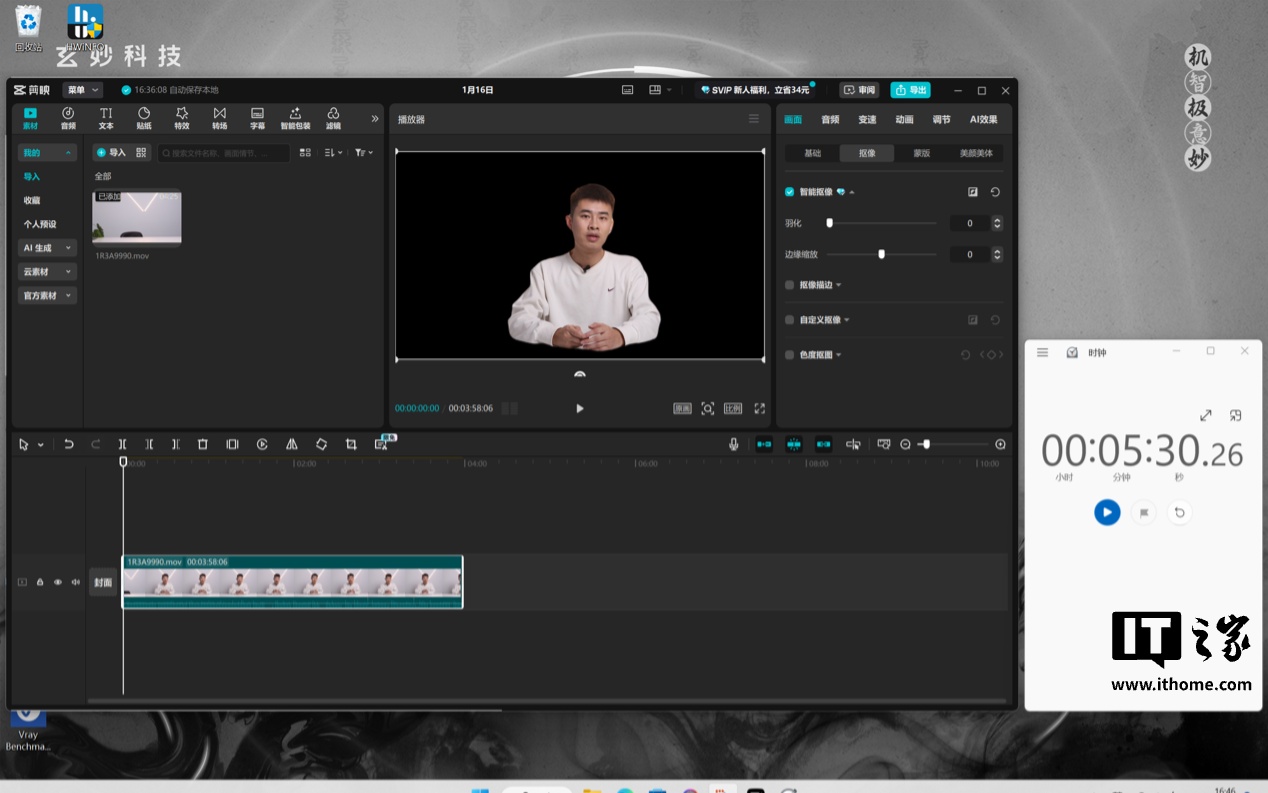Click the crop tool in timeline toolbar
The width and height of the screenshot is (1268, 793).
[351, 444]
